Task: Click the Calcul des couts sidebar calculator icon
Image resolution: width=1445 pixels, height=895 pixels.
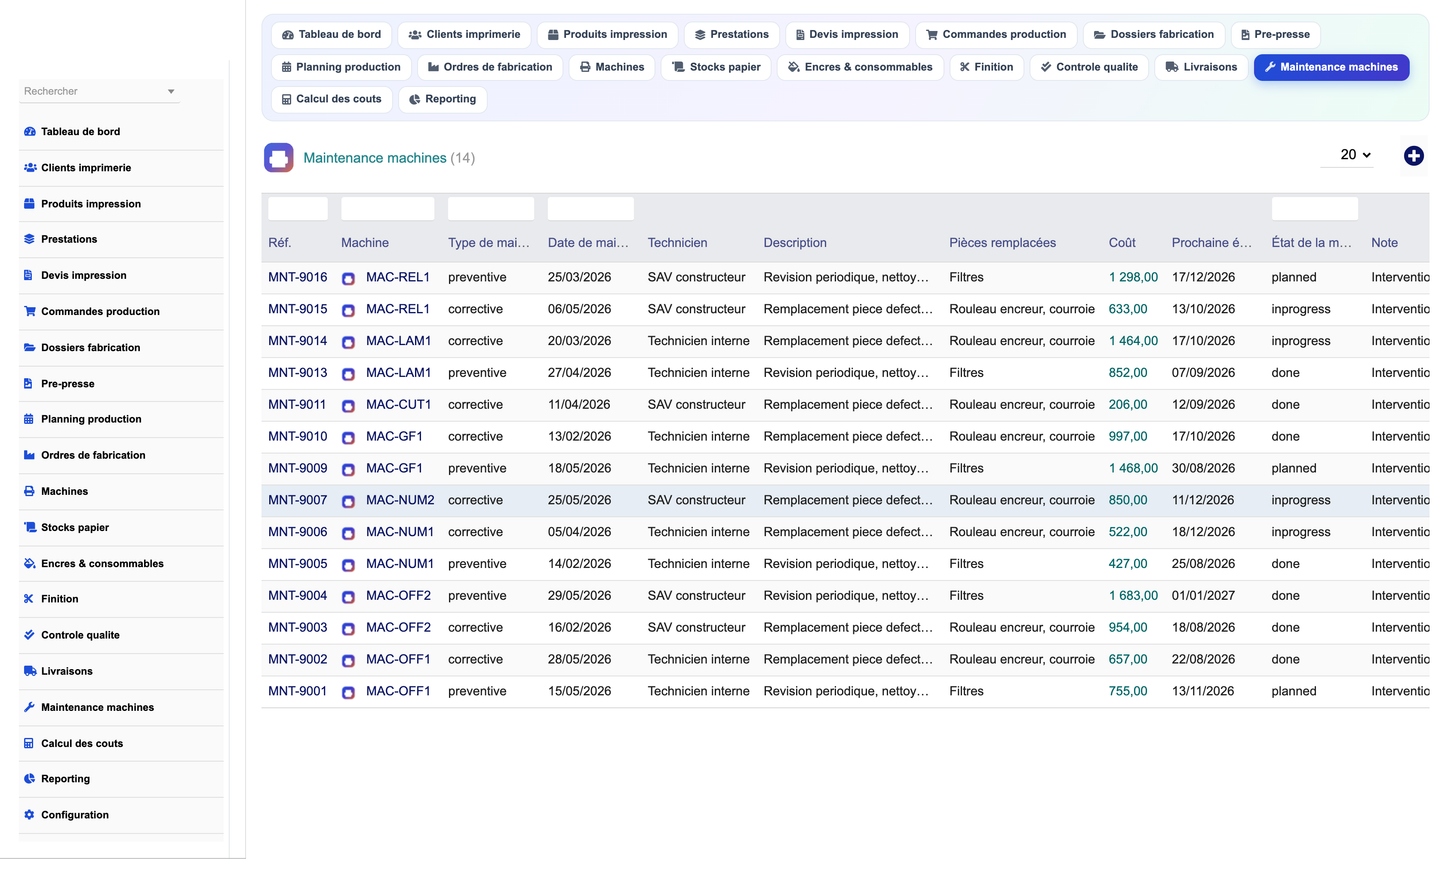Action: [x=29, y=743]
